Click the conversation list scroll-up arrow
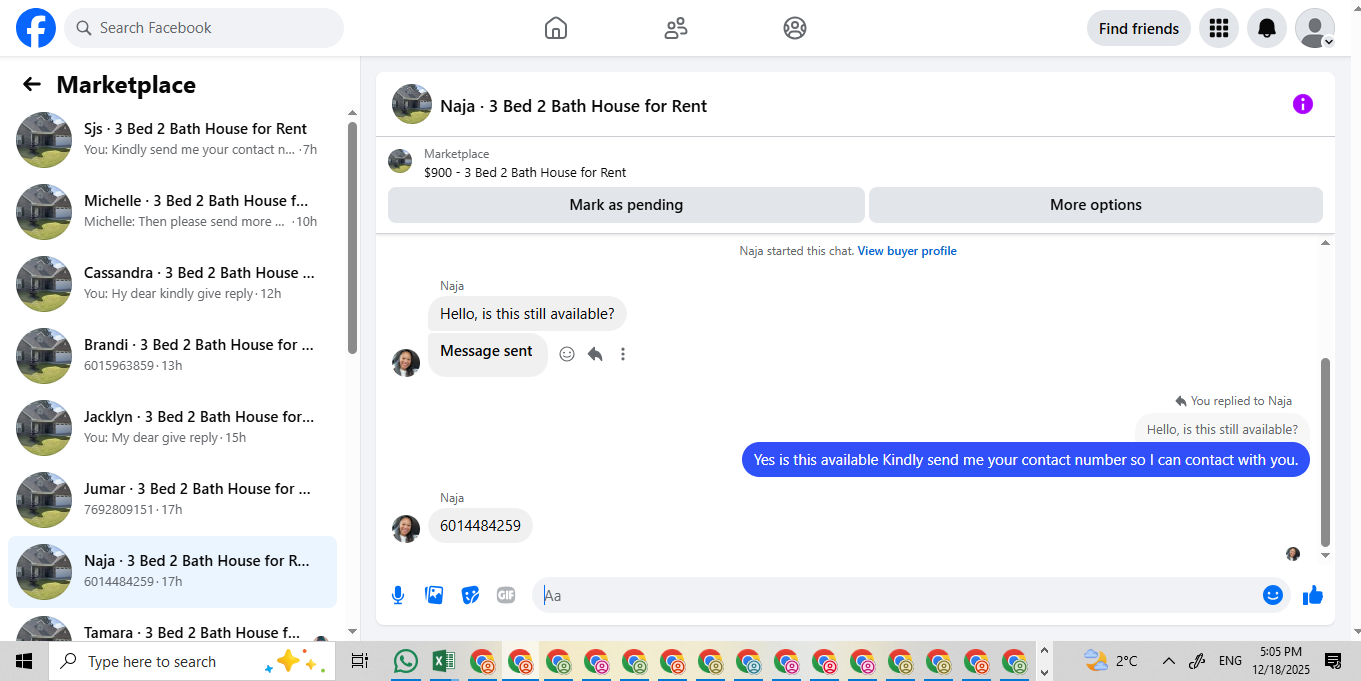The width and height of the screenshot is (1361, 681). [352, 112]
